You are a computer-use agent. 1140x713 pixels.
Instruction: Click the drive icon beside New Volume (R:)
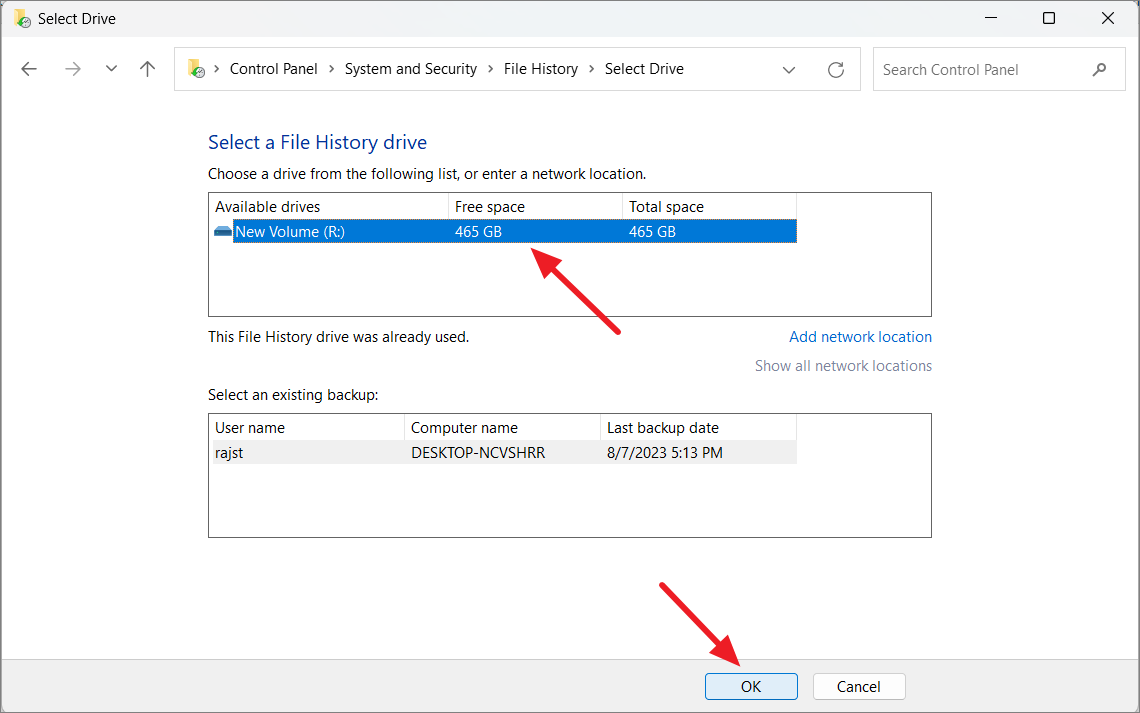click(222, 231)
